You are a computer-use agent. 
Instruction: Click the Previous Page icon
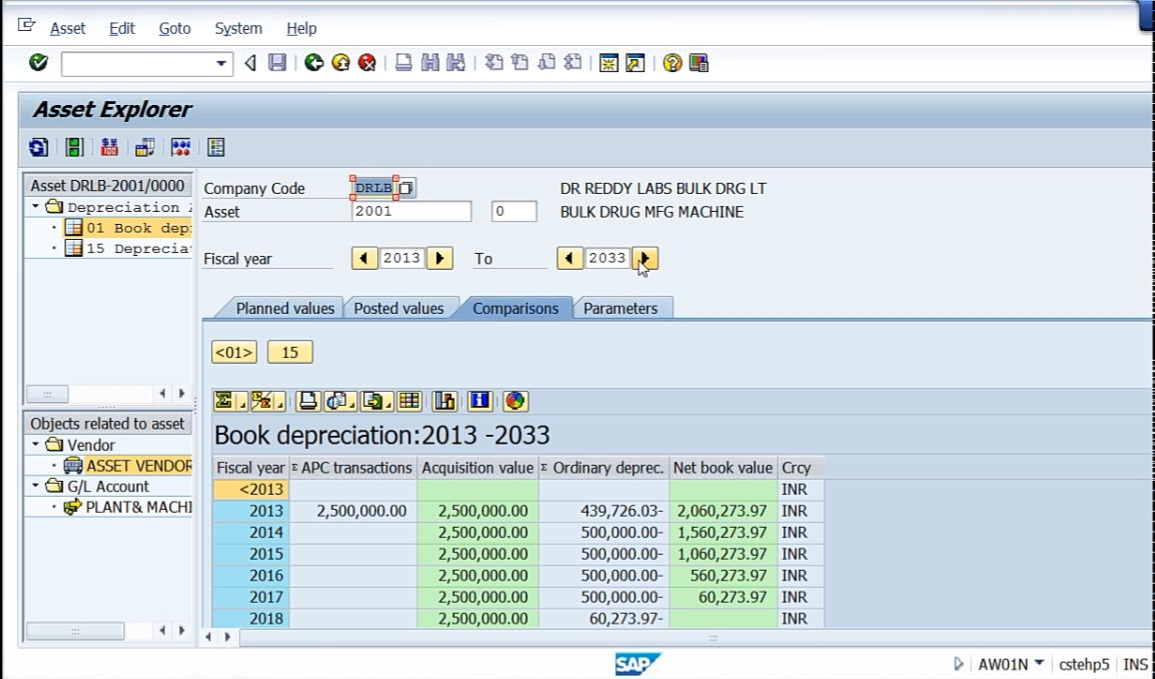[520, 63]
